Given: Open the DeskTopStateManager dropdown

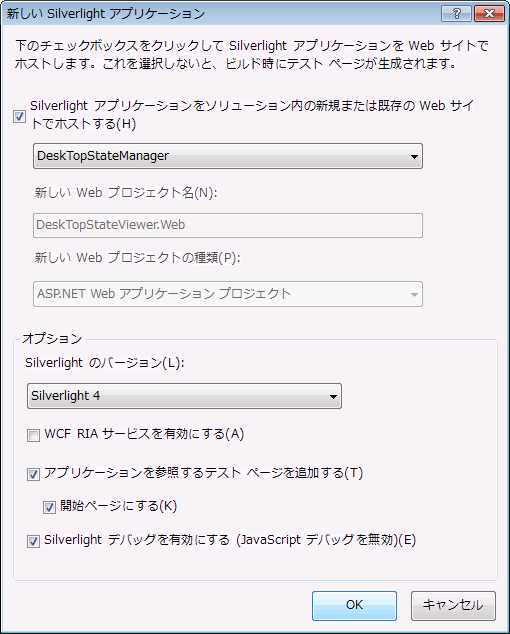Looking at the screenshot, I should 228,156.
